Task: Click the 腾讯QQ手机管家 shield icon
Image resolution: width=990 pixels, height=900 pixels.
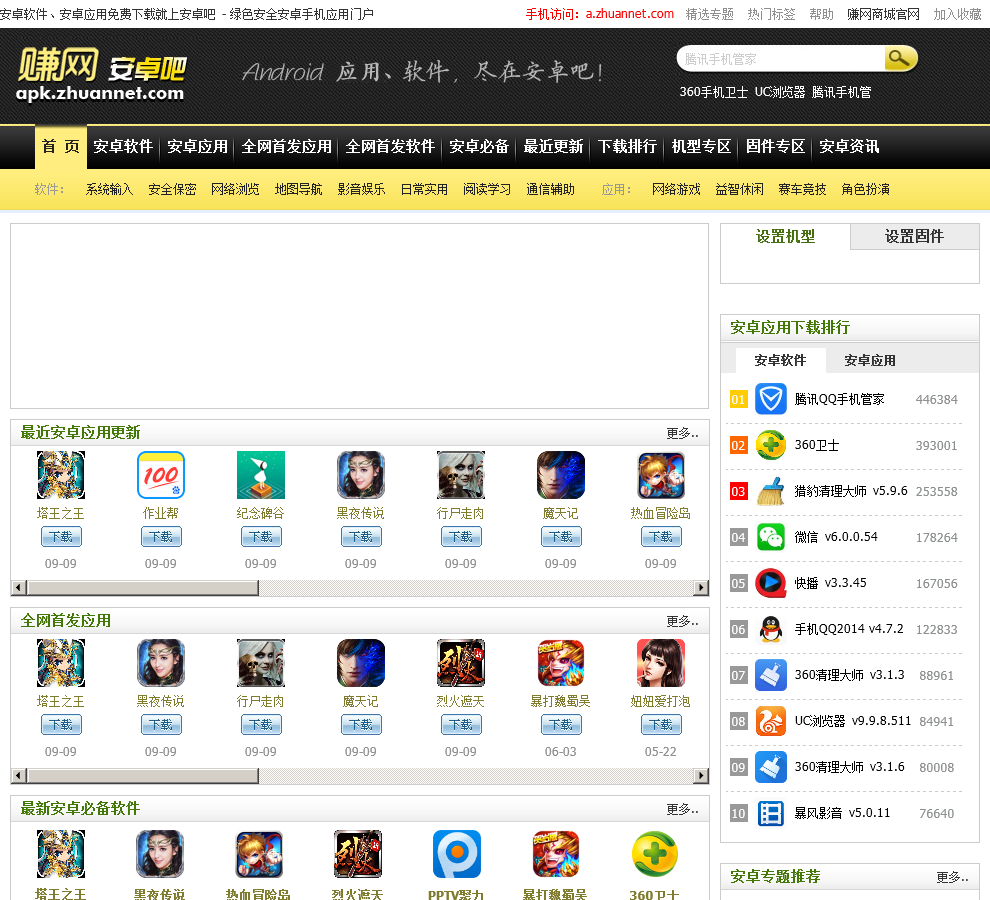Action: tap(771, 399)
